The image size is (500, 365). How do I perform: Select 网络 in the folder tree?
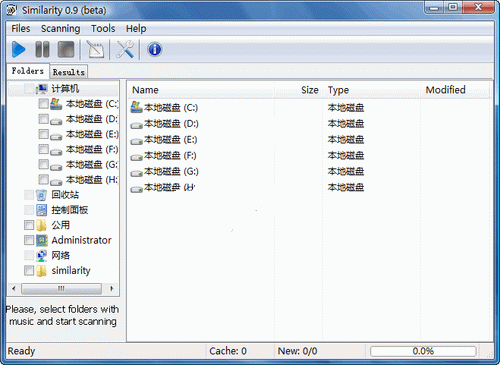pos(60,255)
